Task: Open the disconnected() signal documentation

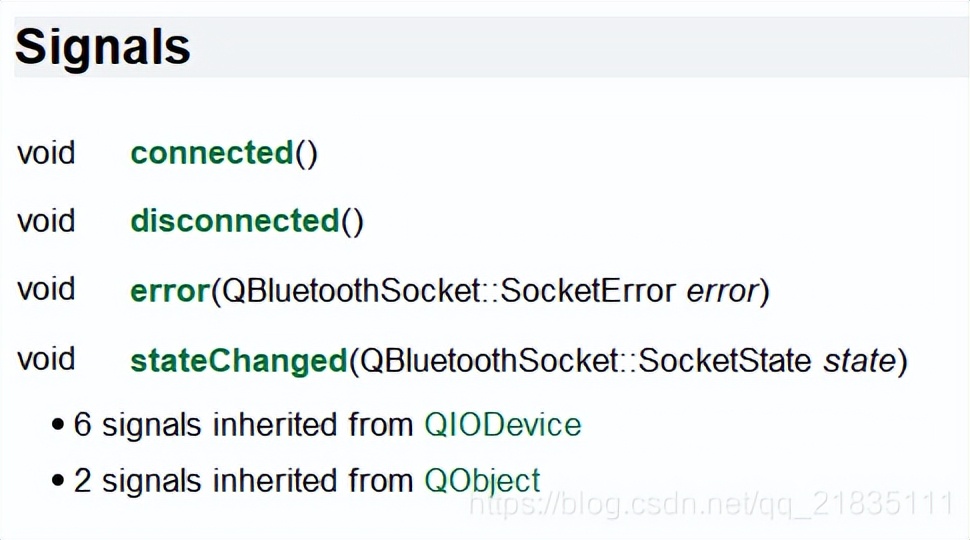Action: tap(235, 221)
